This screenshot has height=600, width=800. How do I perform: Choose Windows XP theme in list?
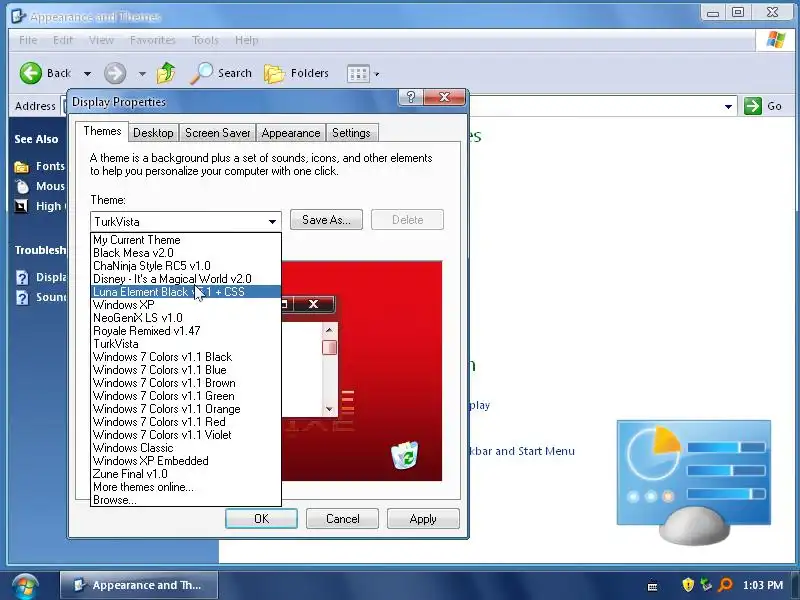tap(186, 305)
